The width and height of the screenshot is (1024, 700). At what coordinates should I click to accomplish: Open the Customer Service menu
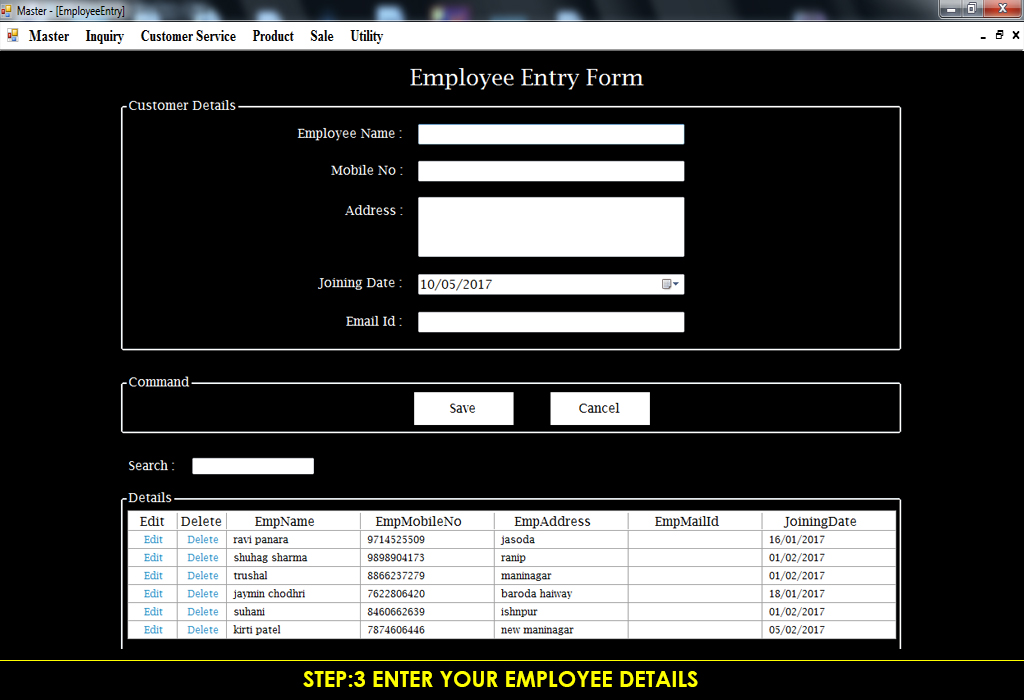click(x=188, y=36)
